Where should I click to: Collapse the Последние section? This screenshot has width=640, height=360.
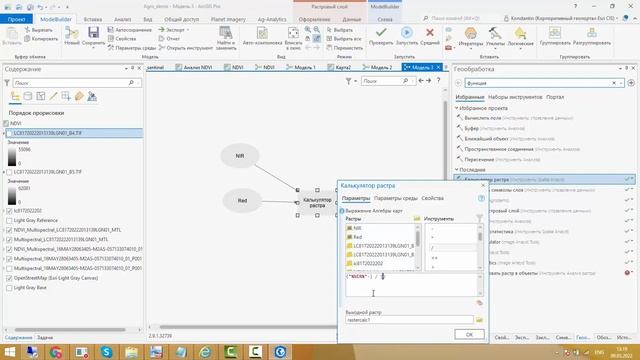click(x=457, y=169)
